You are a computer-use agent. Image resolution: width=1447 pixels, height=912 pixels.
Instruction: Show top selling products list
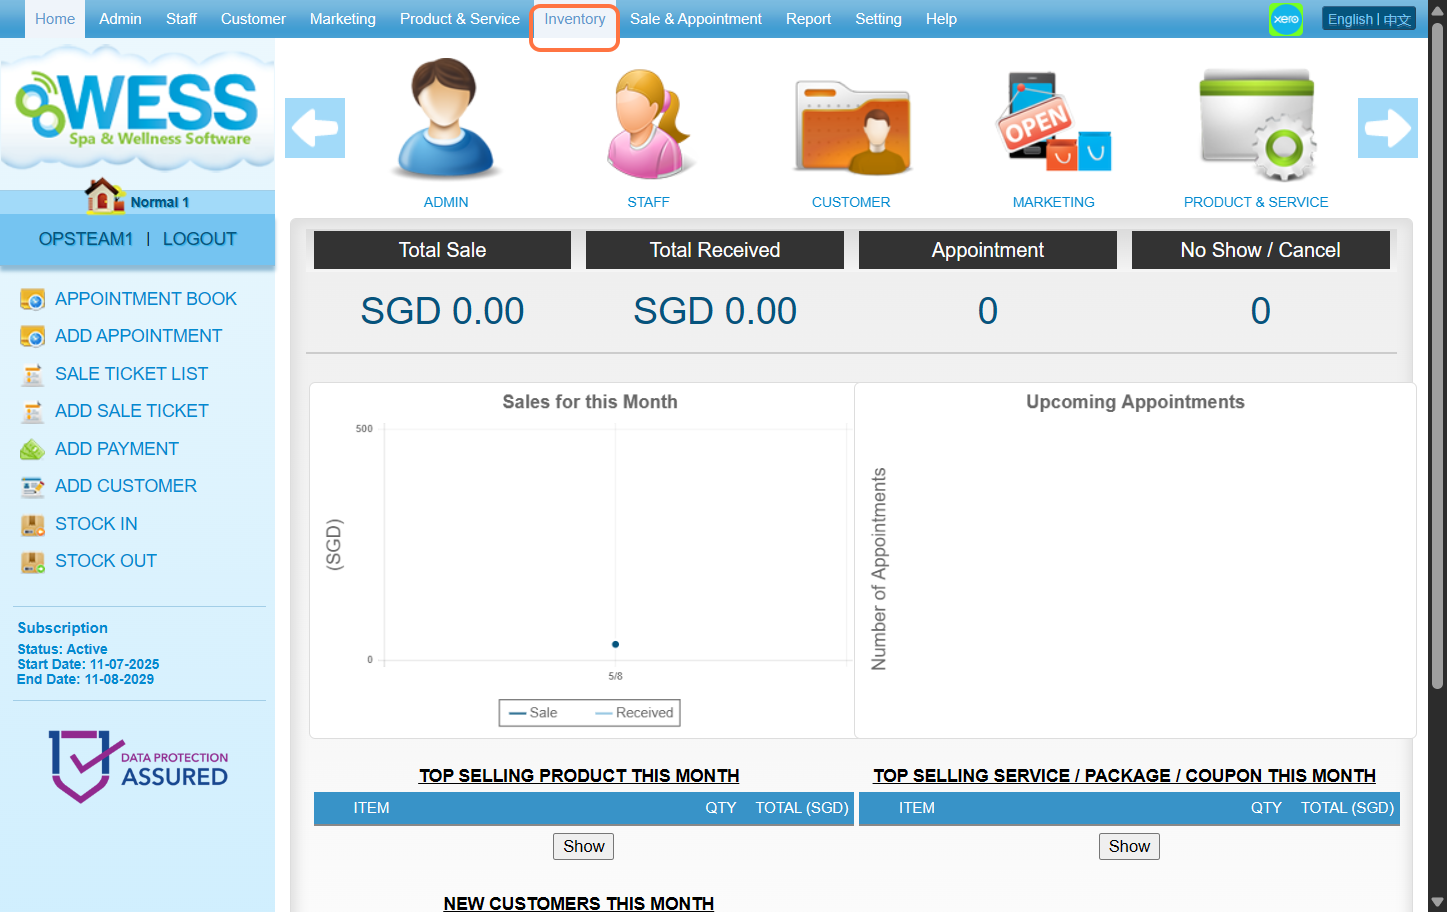[x=583, y=846]
